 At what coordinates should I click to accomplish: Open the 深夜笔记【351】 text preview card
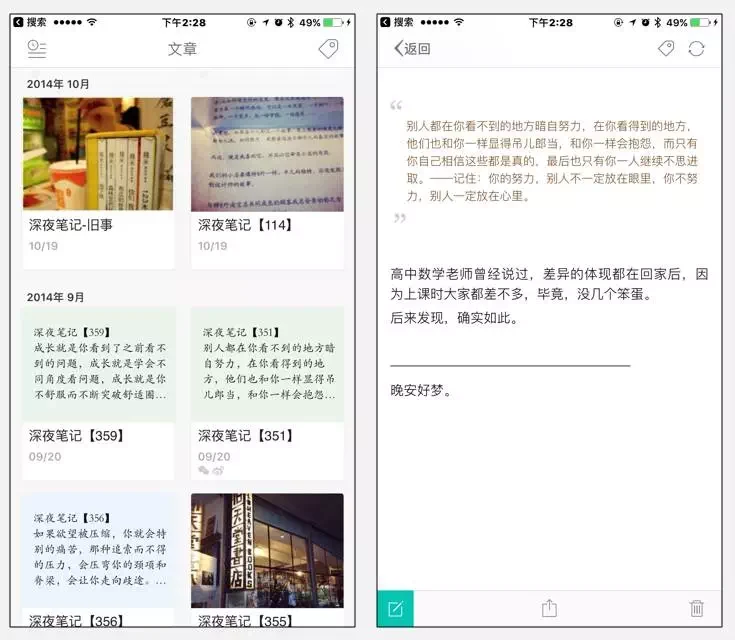click(267, 364)
